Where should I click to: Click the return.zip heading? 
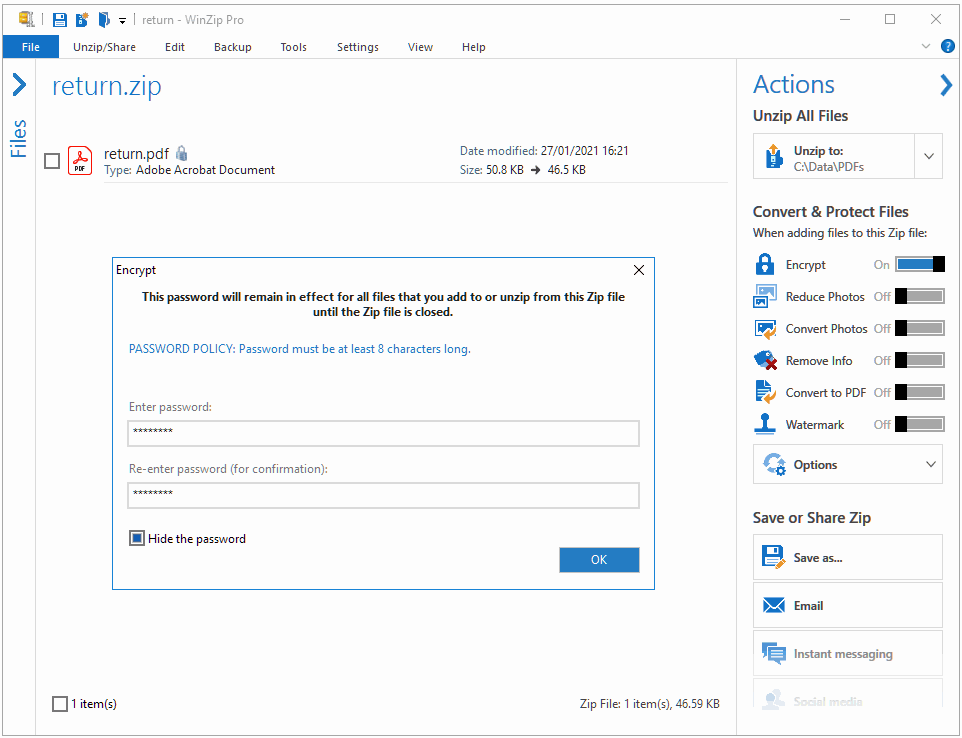point(107,86)
